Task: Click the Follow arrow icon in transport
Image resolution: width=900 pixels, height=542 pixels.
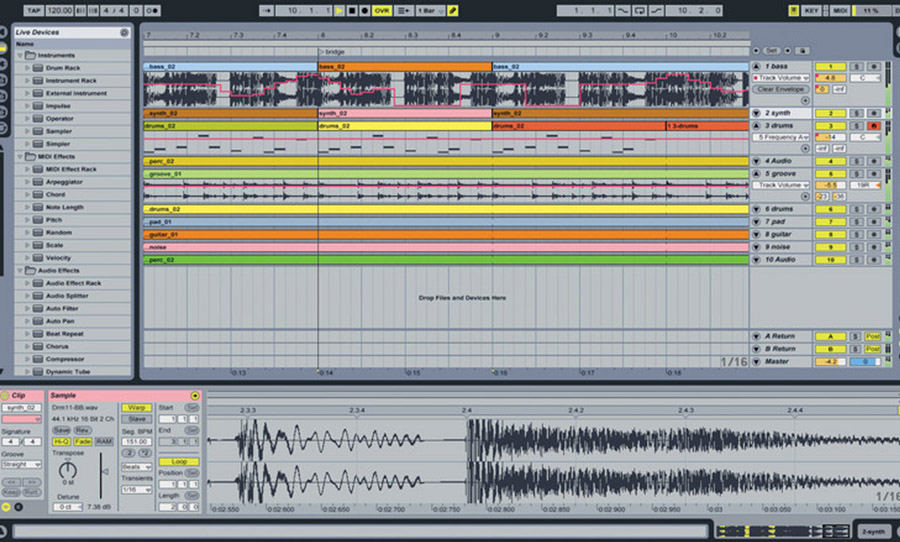Action: [266, 10]
